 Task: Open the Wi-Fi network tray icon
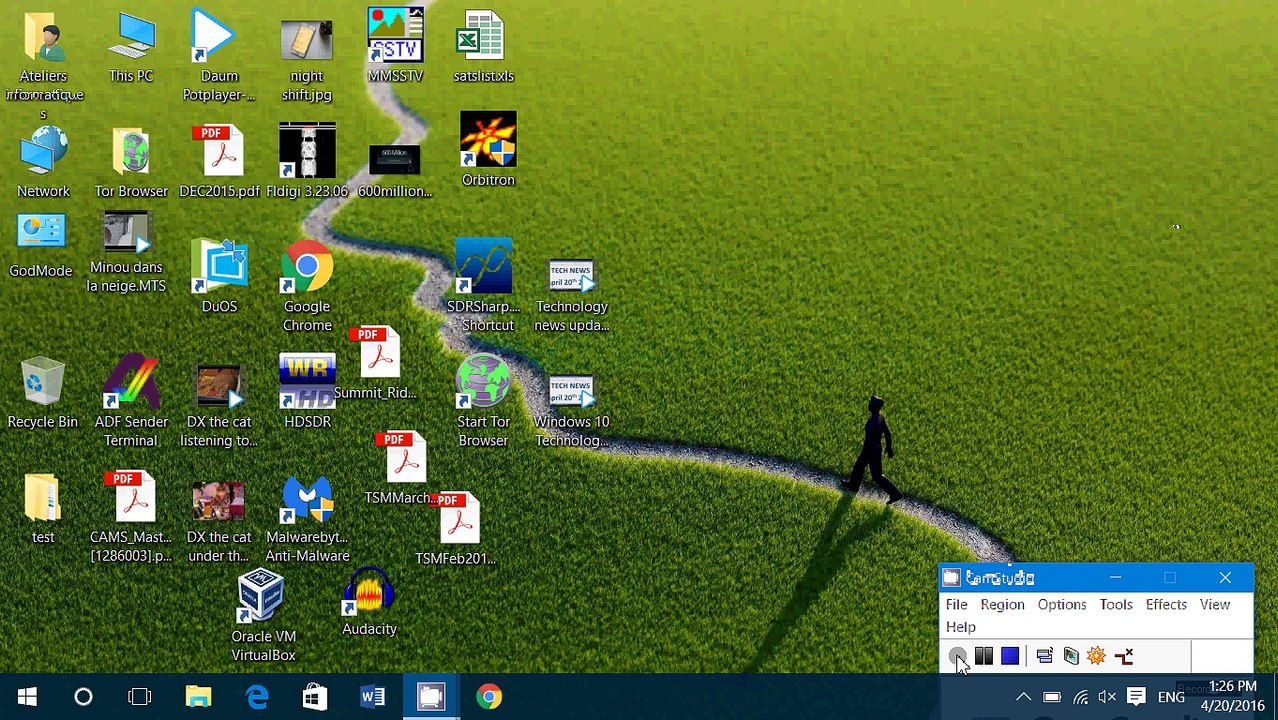(1080, 697)
